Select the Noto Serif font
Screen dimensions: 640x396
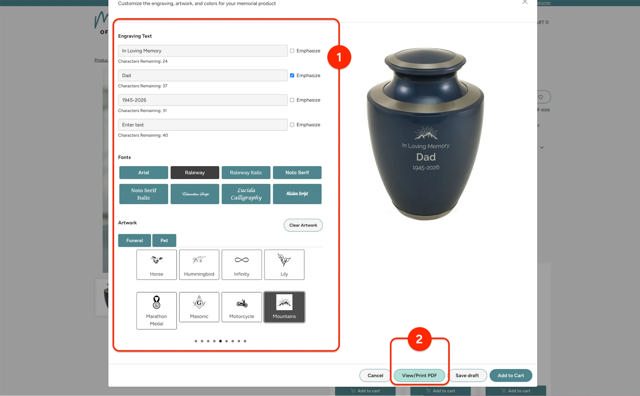tap(297, 172)
